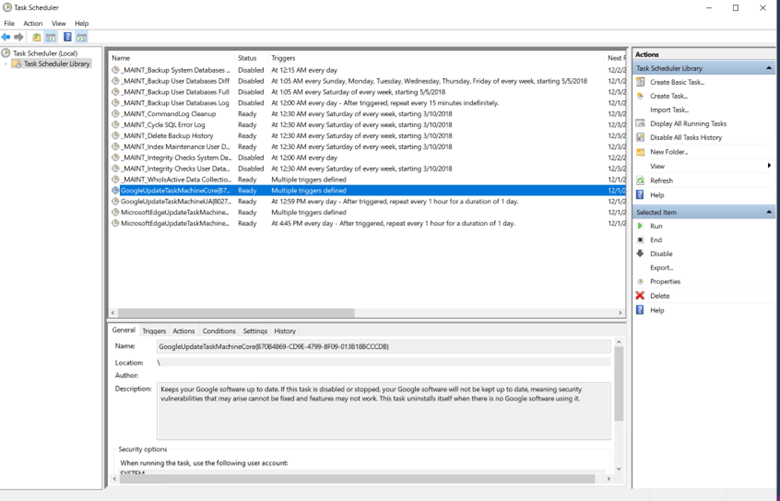780x501 pixels.
Task: Collapse Task Scheduler Library actions section
Action: pos(769,68)
